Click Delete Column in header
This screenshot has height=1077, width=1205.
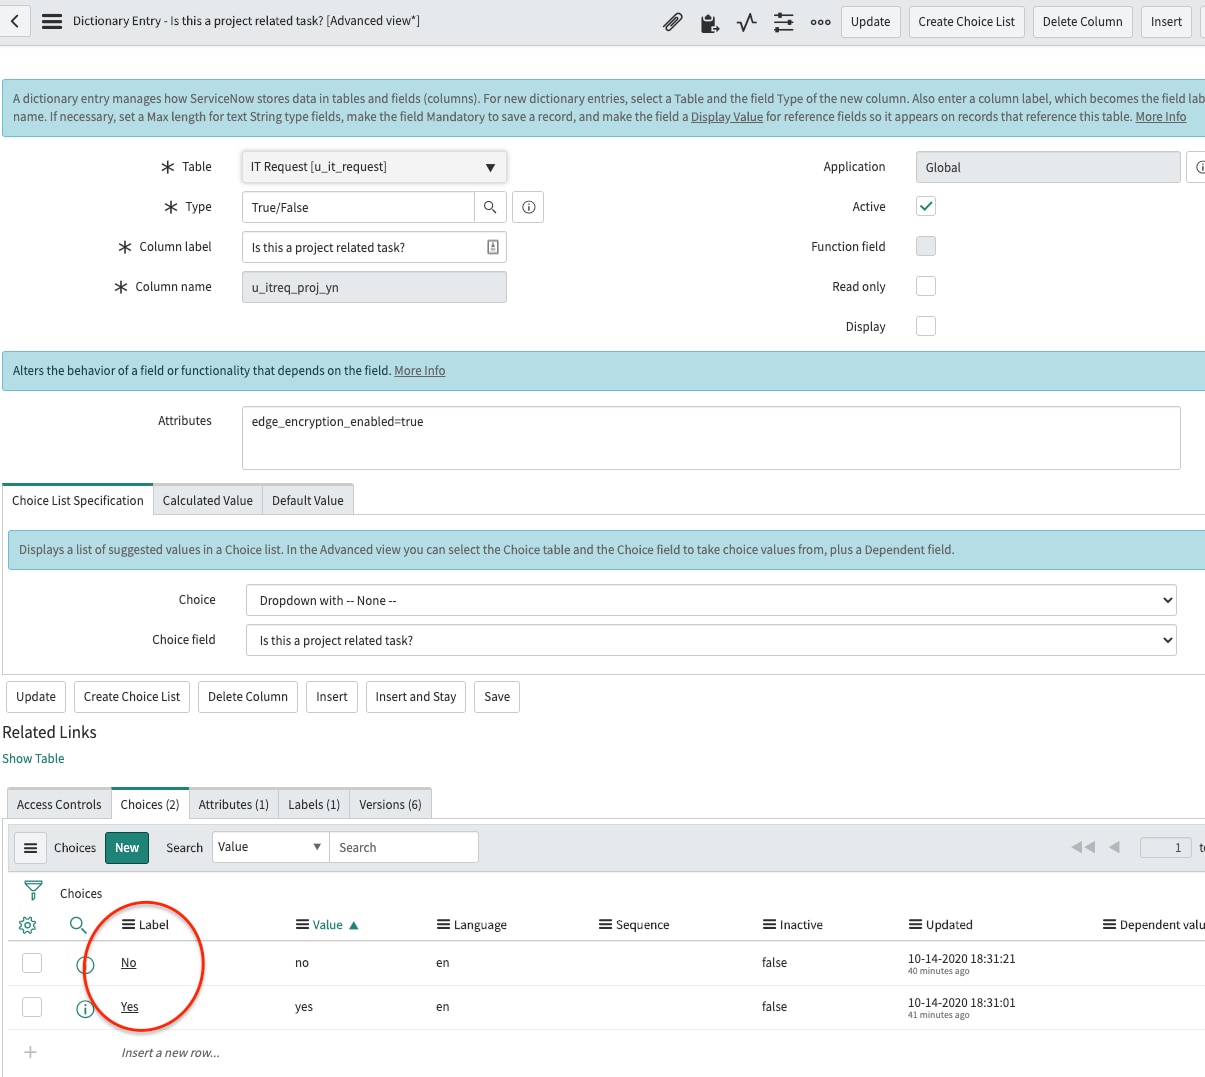(1082, 21)
